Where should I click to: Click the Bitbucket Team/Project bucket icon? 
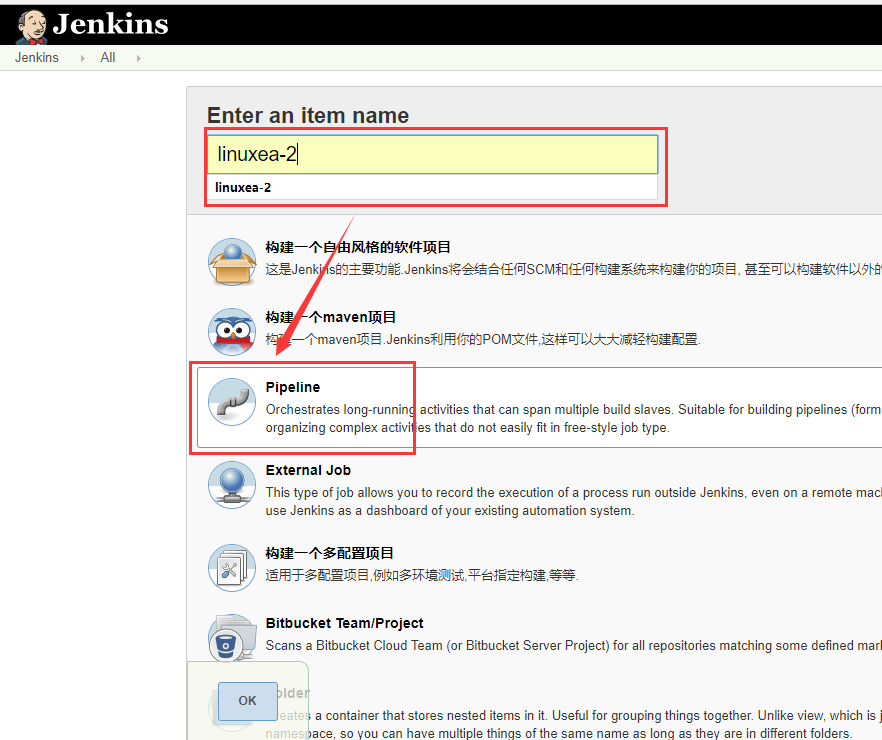[232, 638]
